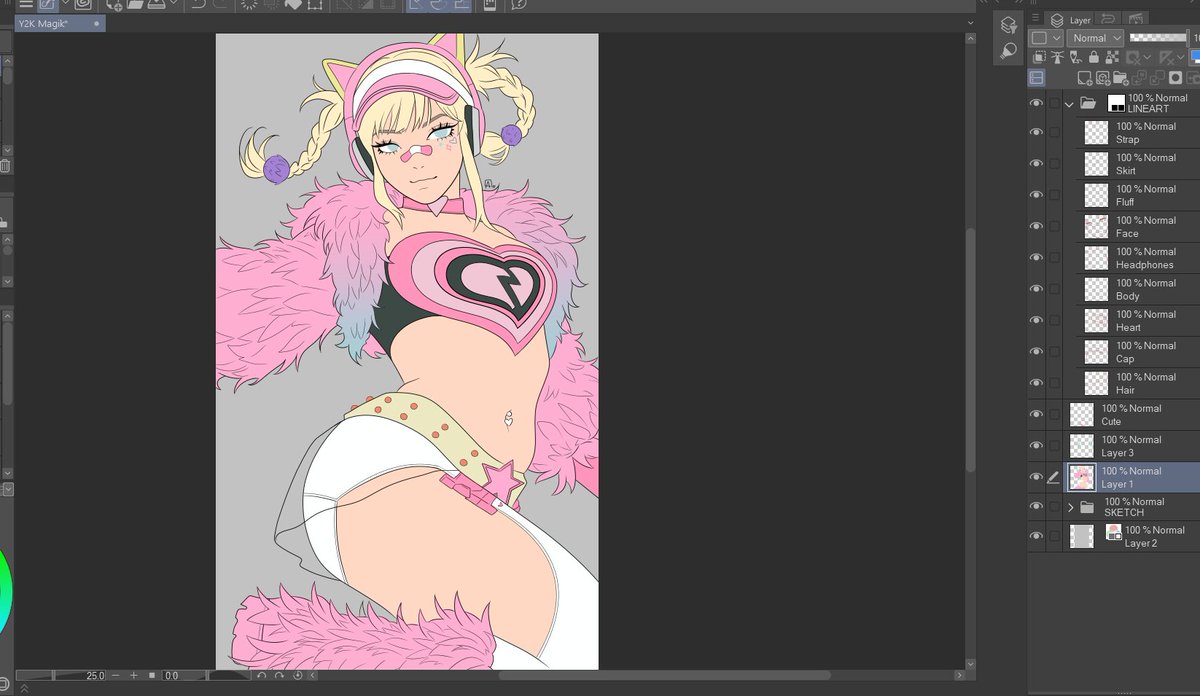Screen dimensions: 1200x696
Task: Open dropdown arrow next to save icon
Action: click(174, 4)
